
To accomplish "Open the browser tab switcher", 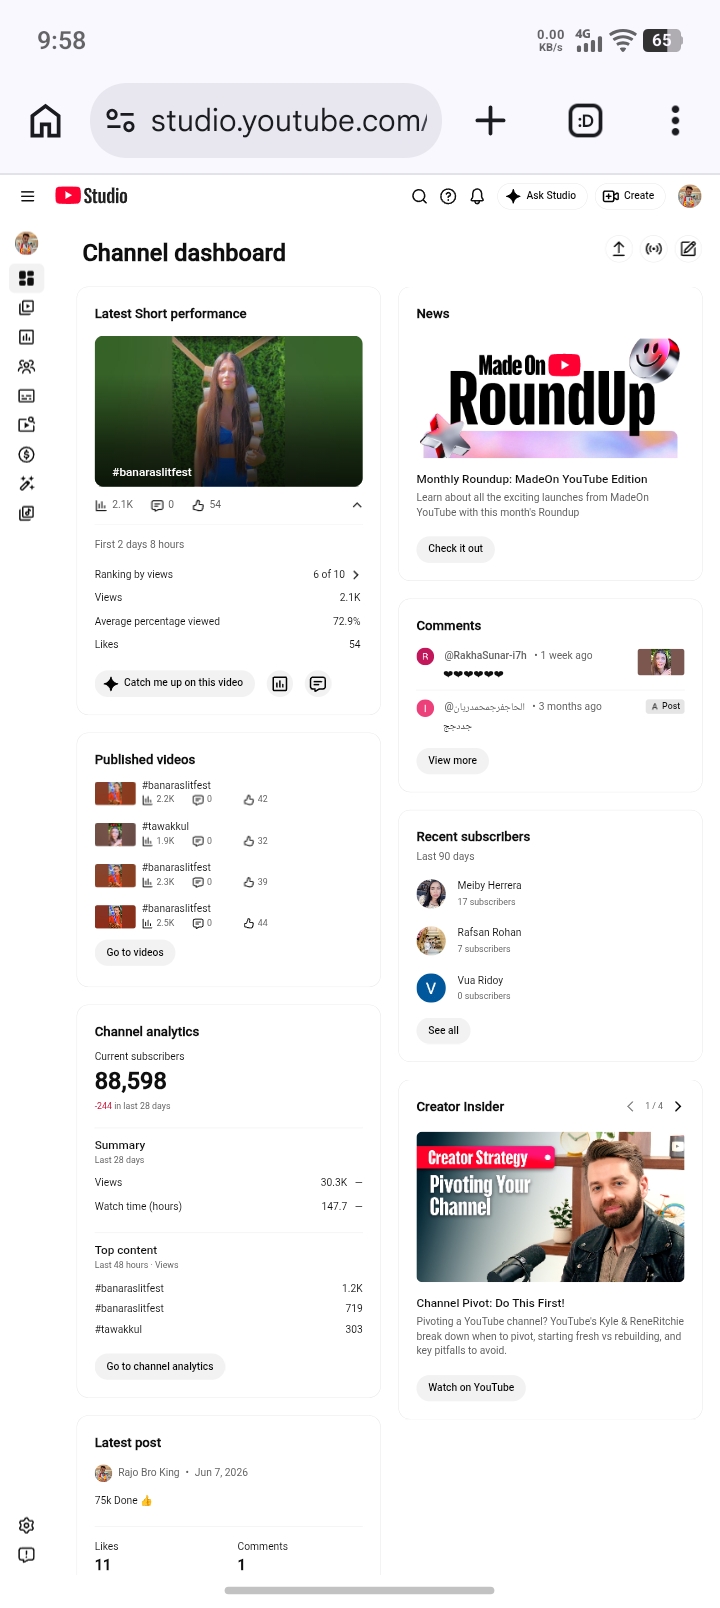I will click(x=585, y=121).
